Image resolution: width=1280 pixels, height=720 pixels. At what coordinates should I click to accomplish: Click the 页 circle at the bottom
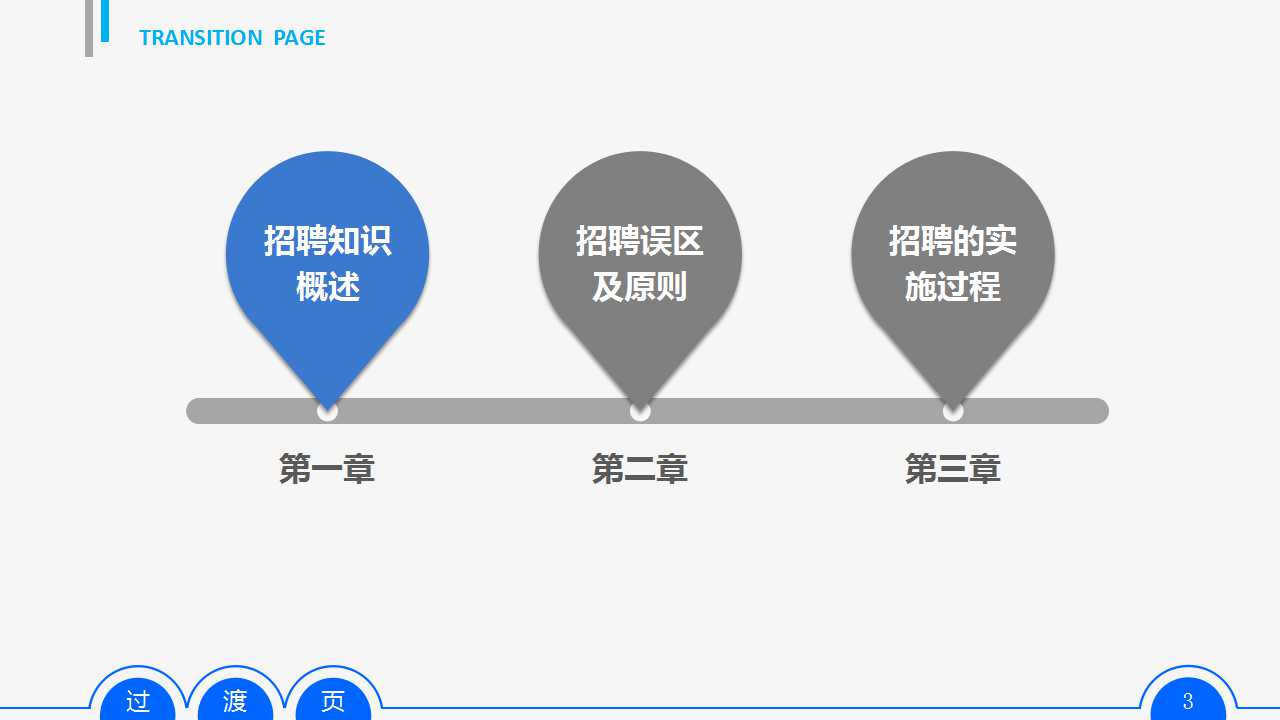click(x=333, y=700)
